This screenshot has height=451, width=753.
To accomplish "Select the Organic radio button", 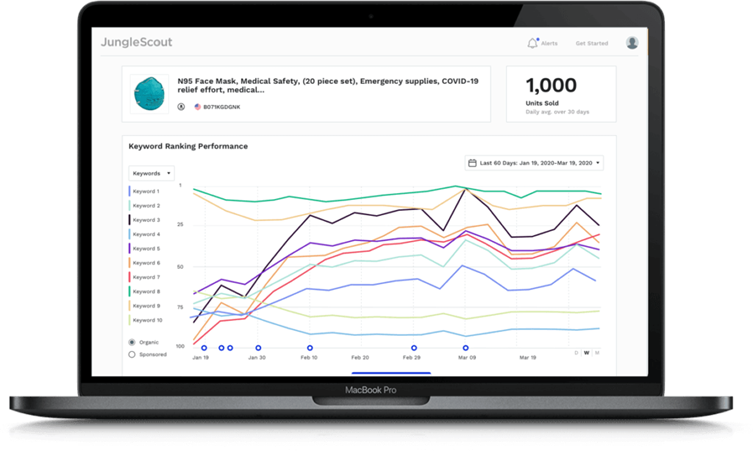I will click(x=132, y=342).
